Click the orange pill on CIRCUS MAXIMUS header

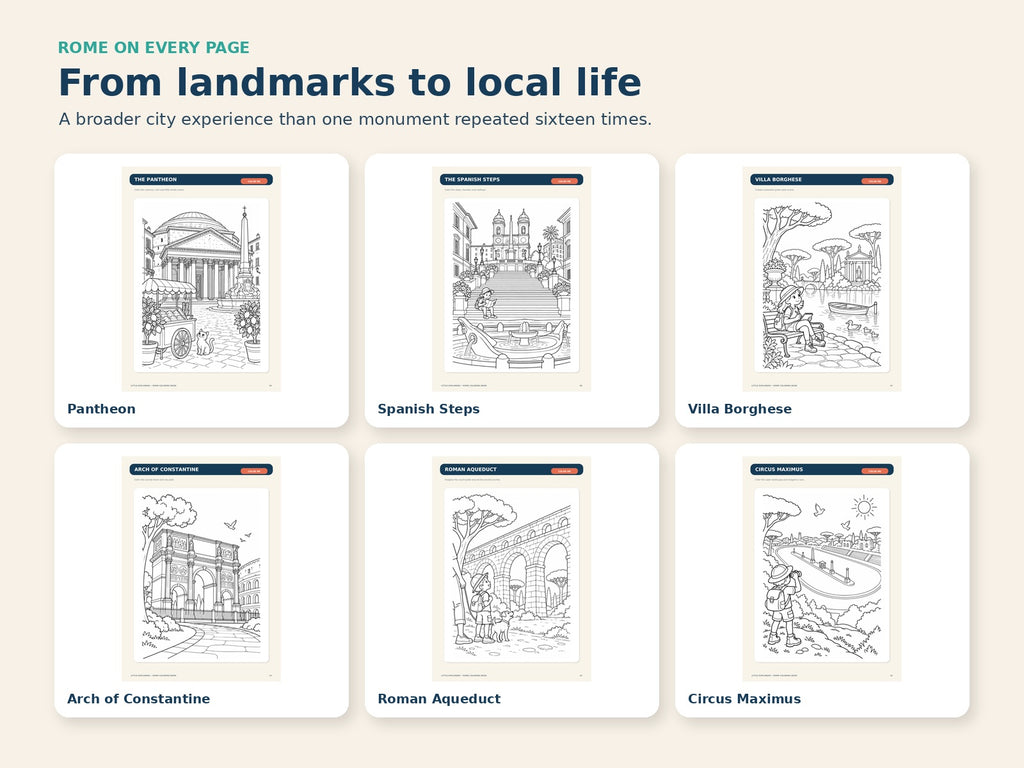tap(874, 471)
